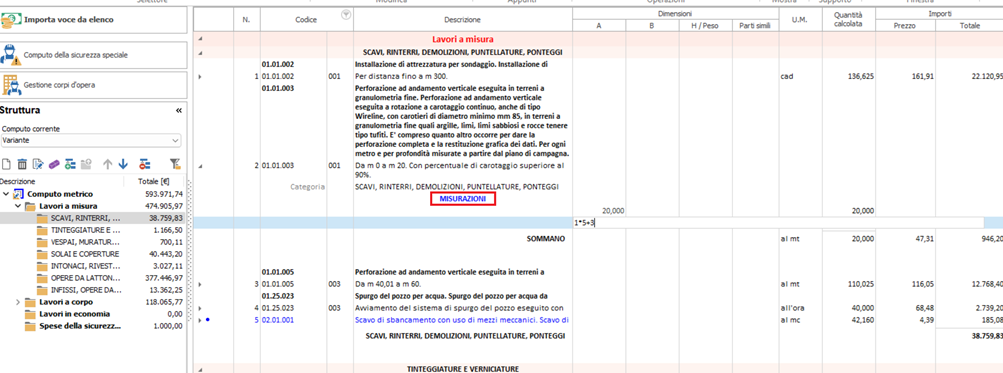1003x373 pixels.
Task: Click the measurement input field containing 1*5+3
Action: pyautogui.click(x=778, y=223)
